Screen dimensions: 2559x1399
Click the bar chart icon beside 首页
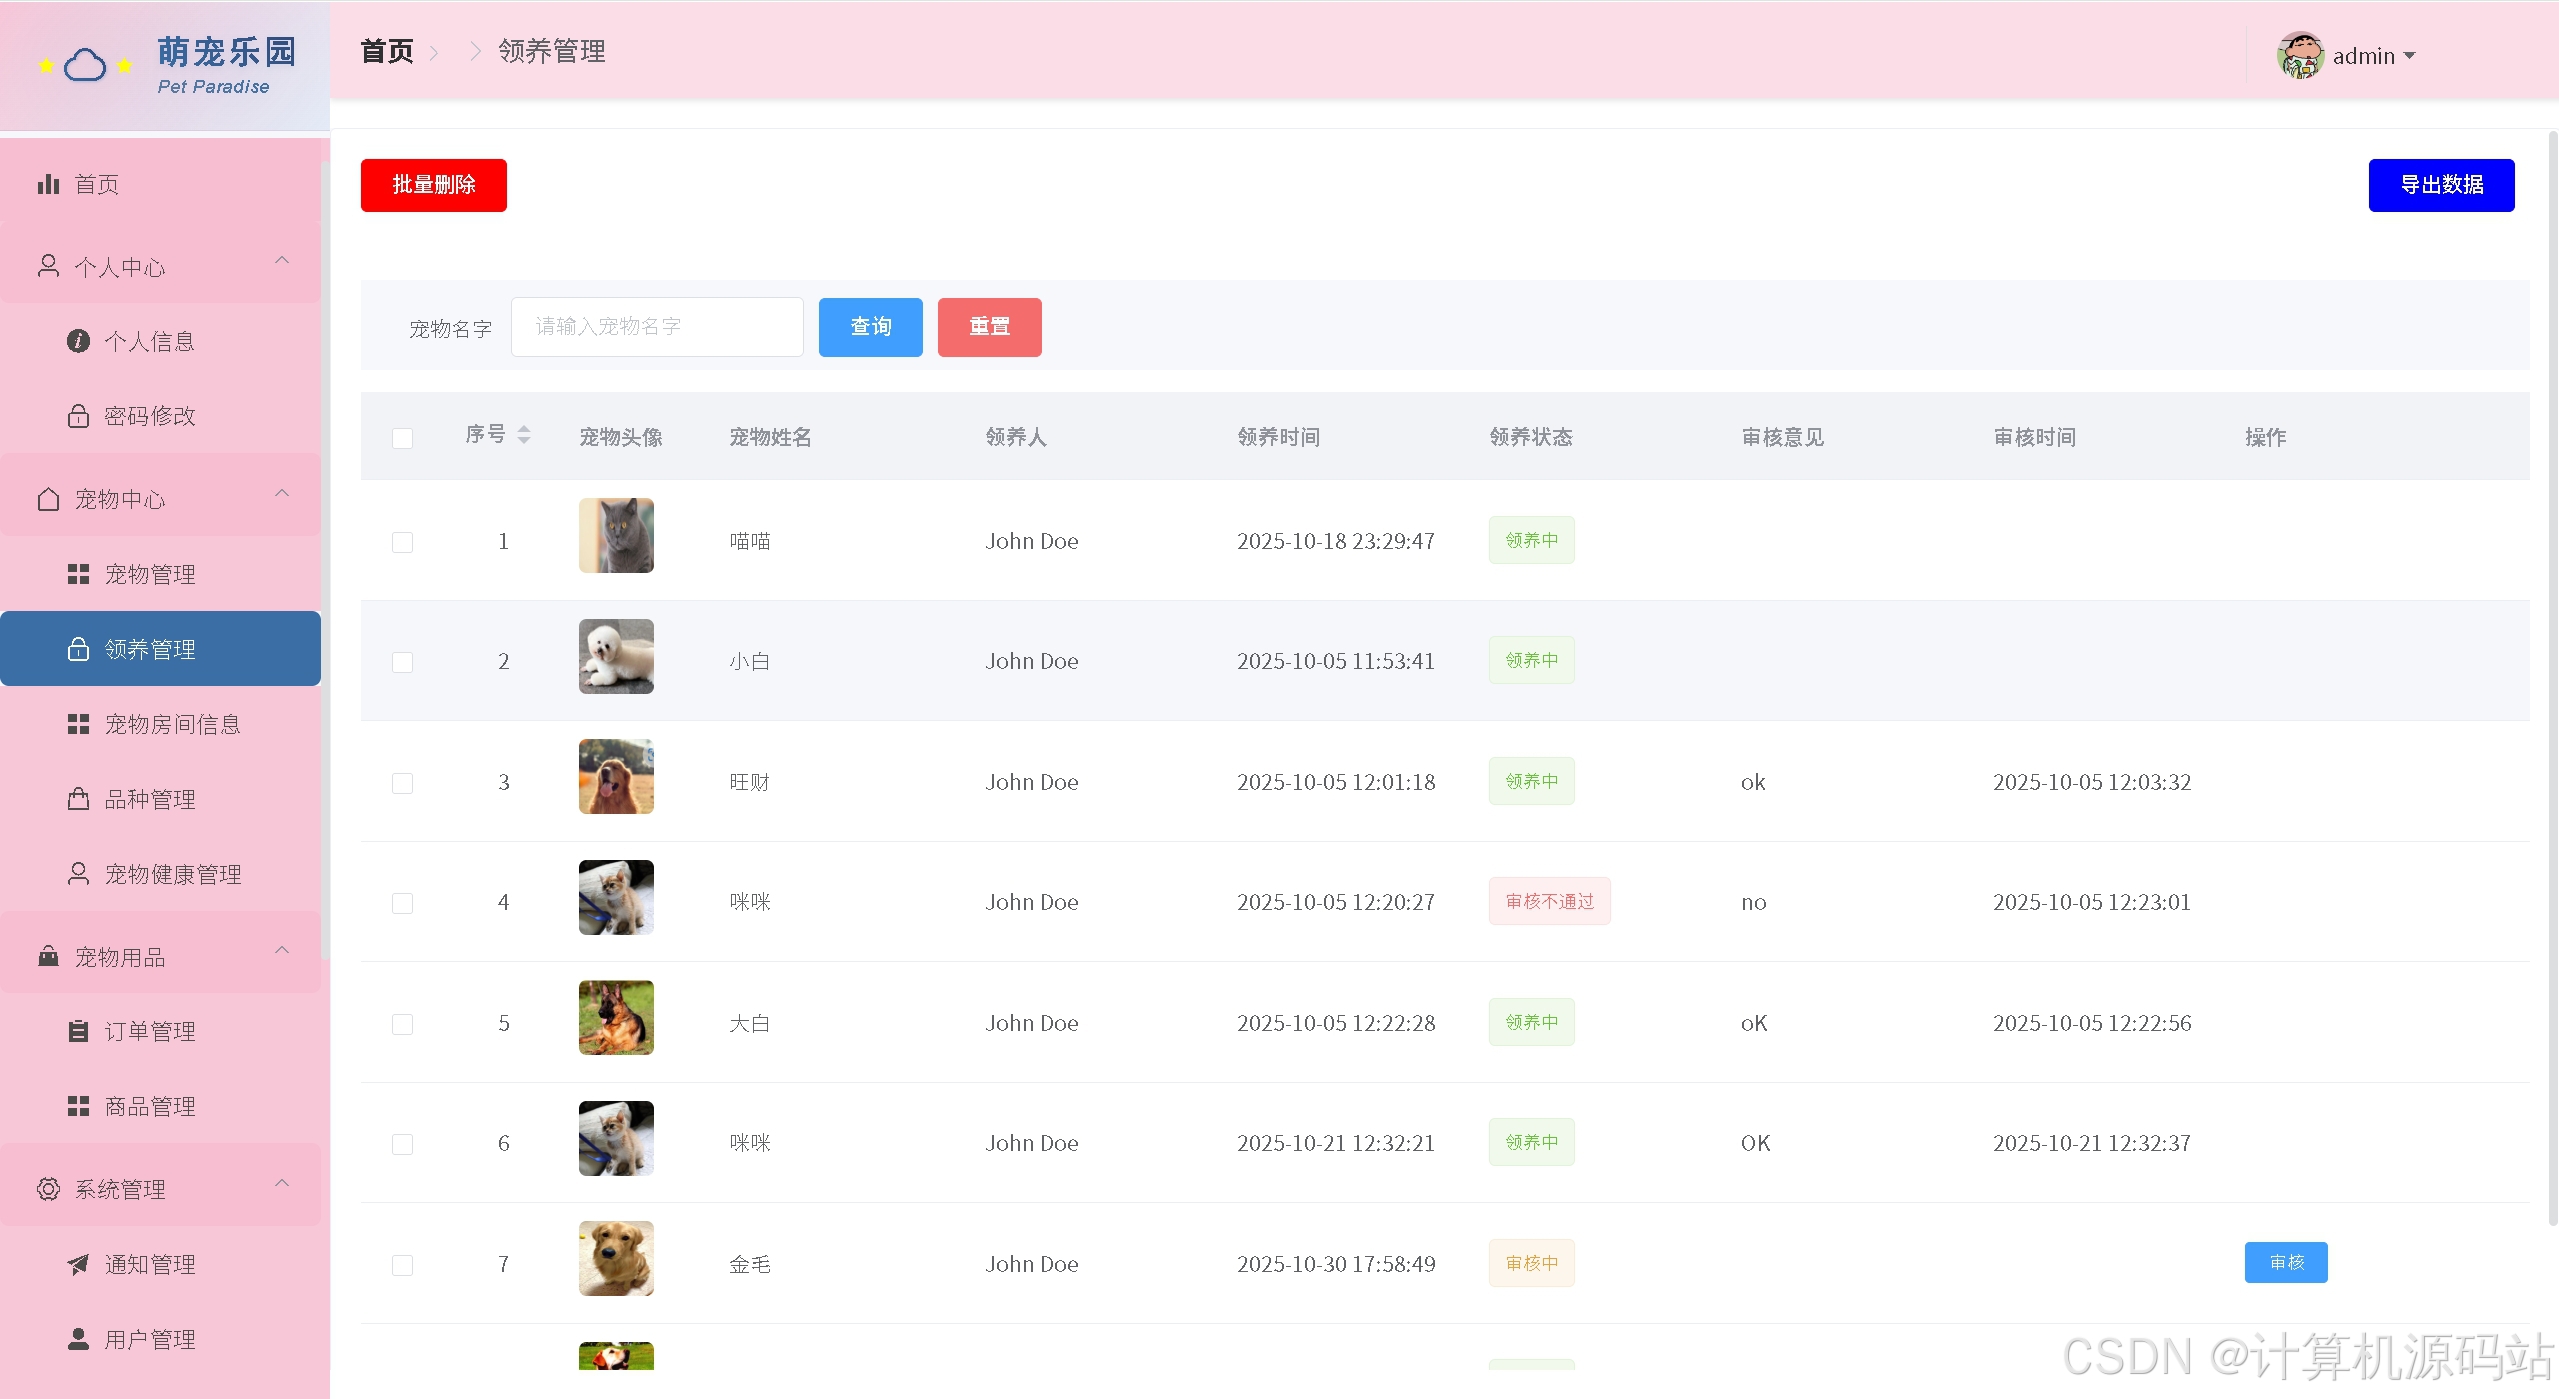pos(48,184)
